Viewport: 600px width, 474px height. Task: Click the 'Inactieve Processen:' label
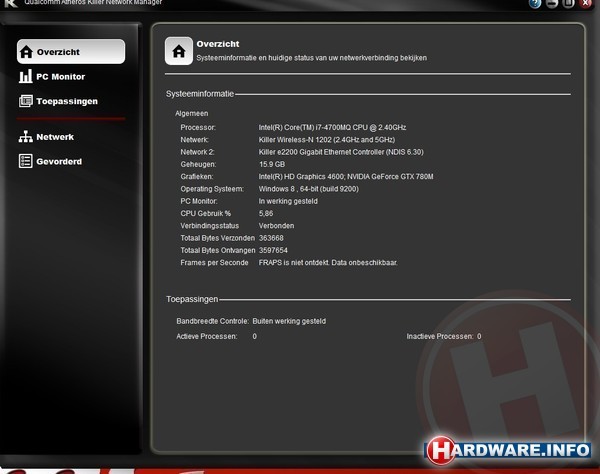(x=440, y=336)
